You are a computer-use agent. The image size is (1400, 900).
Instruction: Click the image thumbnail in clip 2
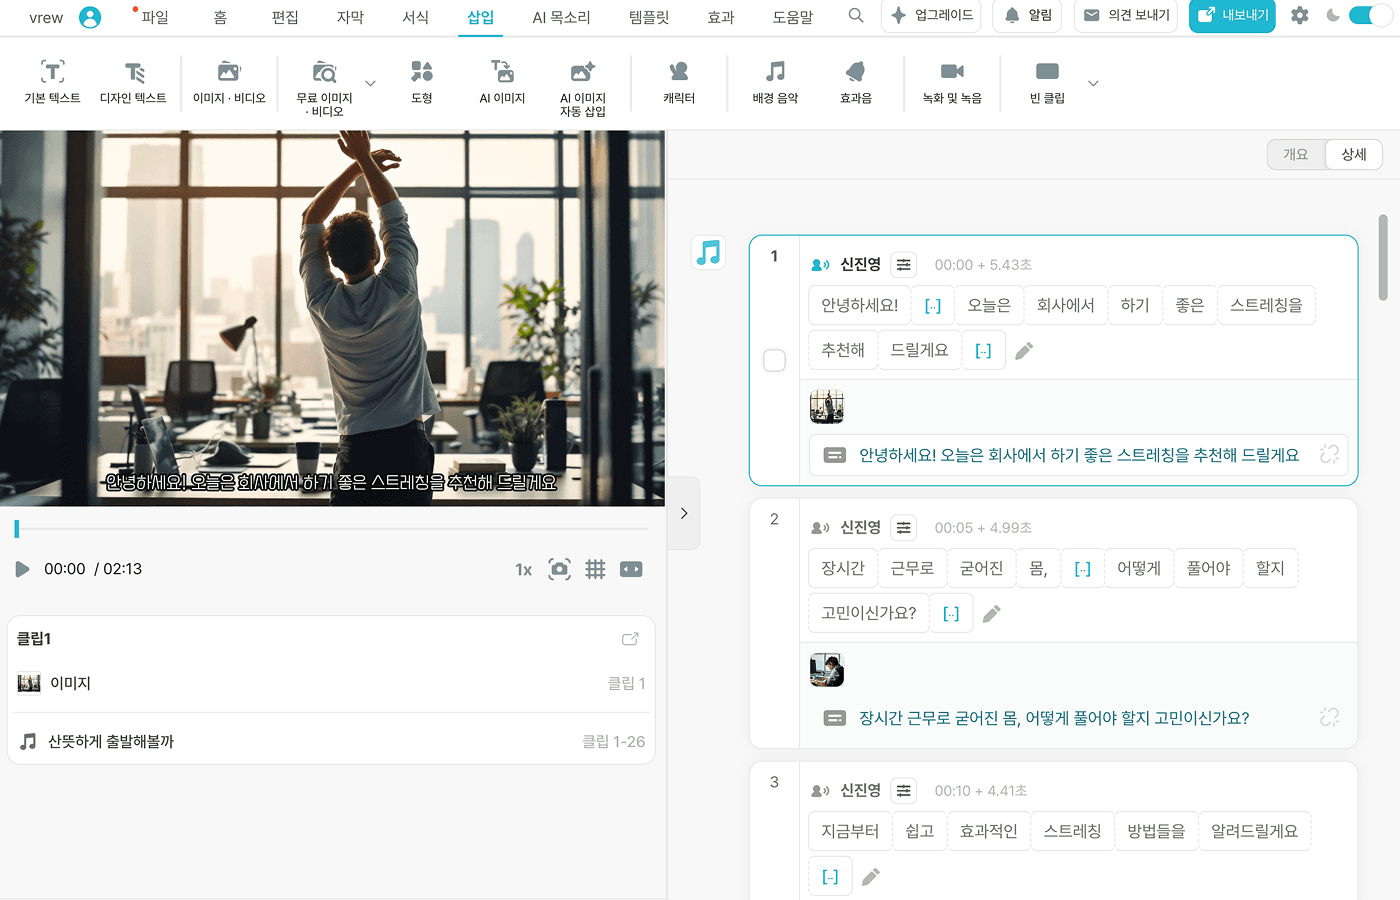827,670
